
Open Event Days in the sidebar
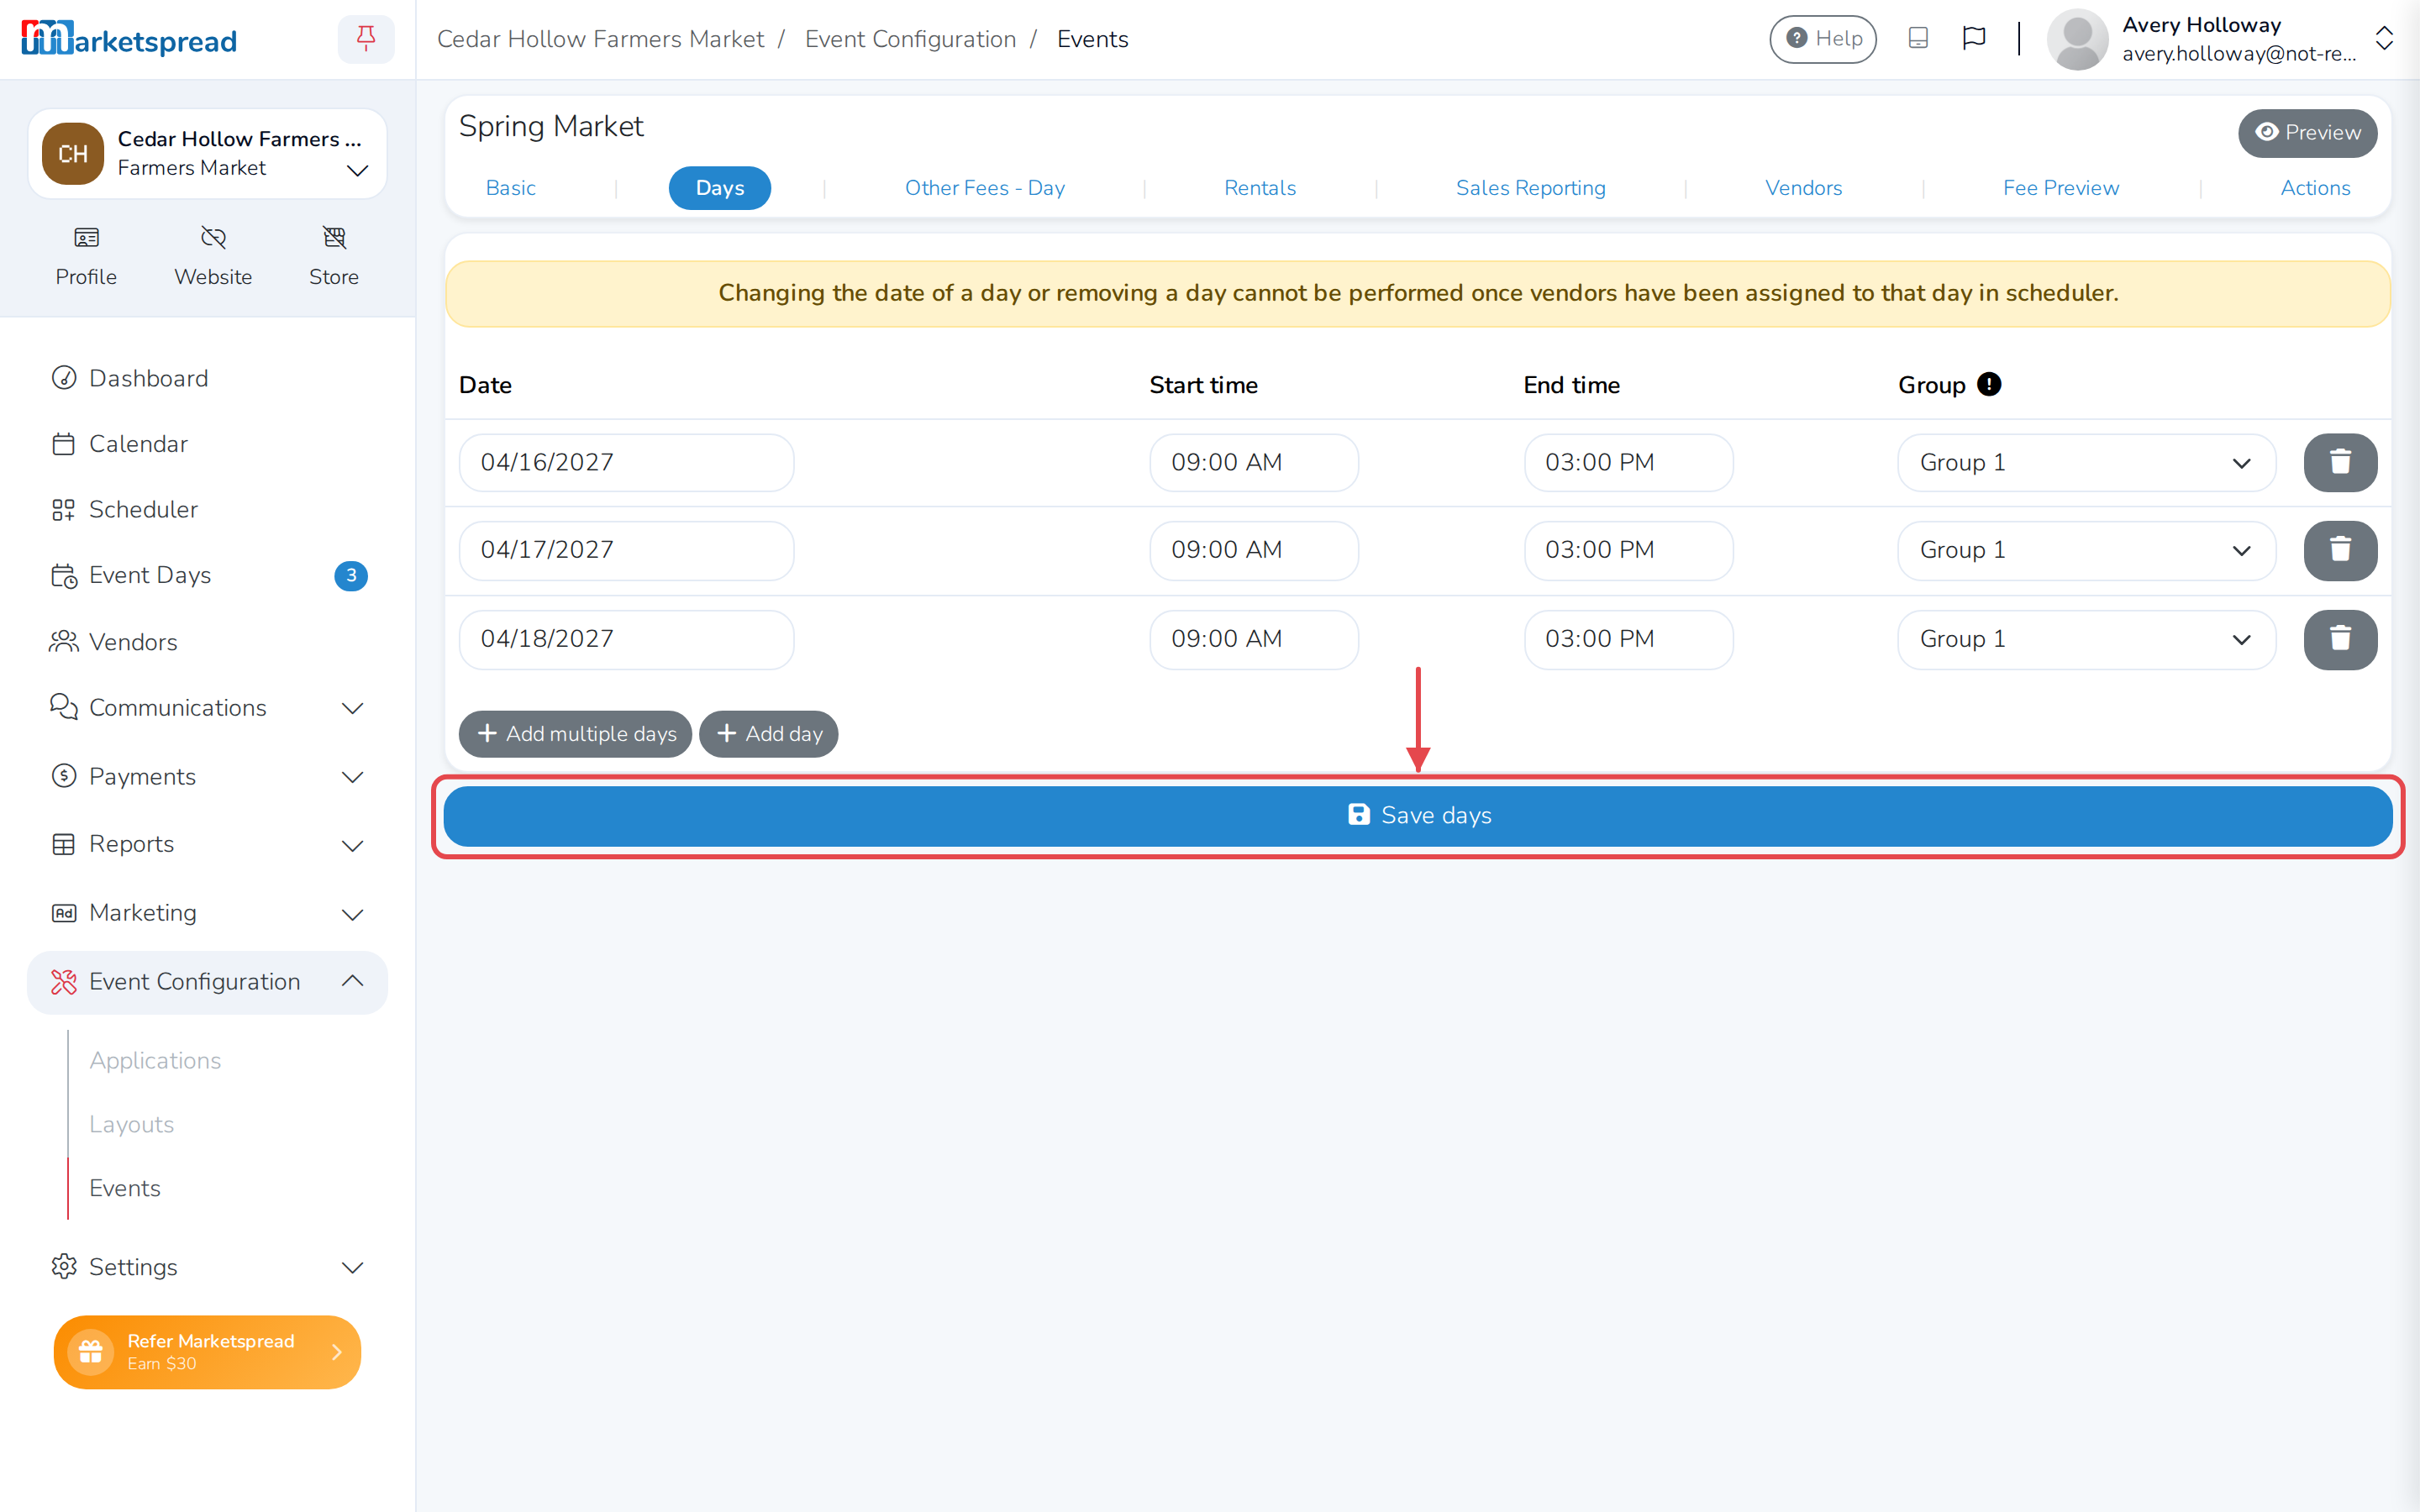point(207,575)
